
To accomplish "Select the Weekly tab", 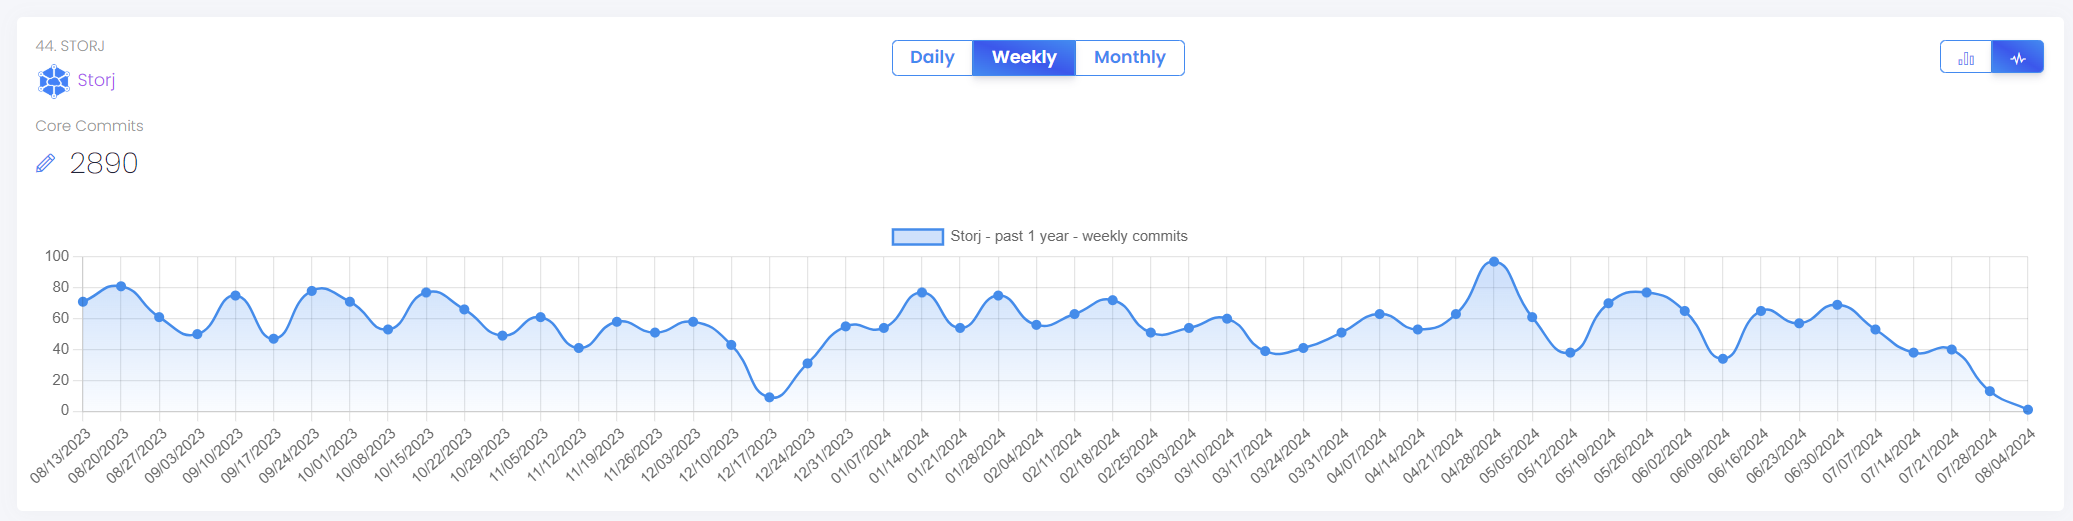I will click(1024, 58).
